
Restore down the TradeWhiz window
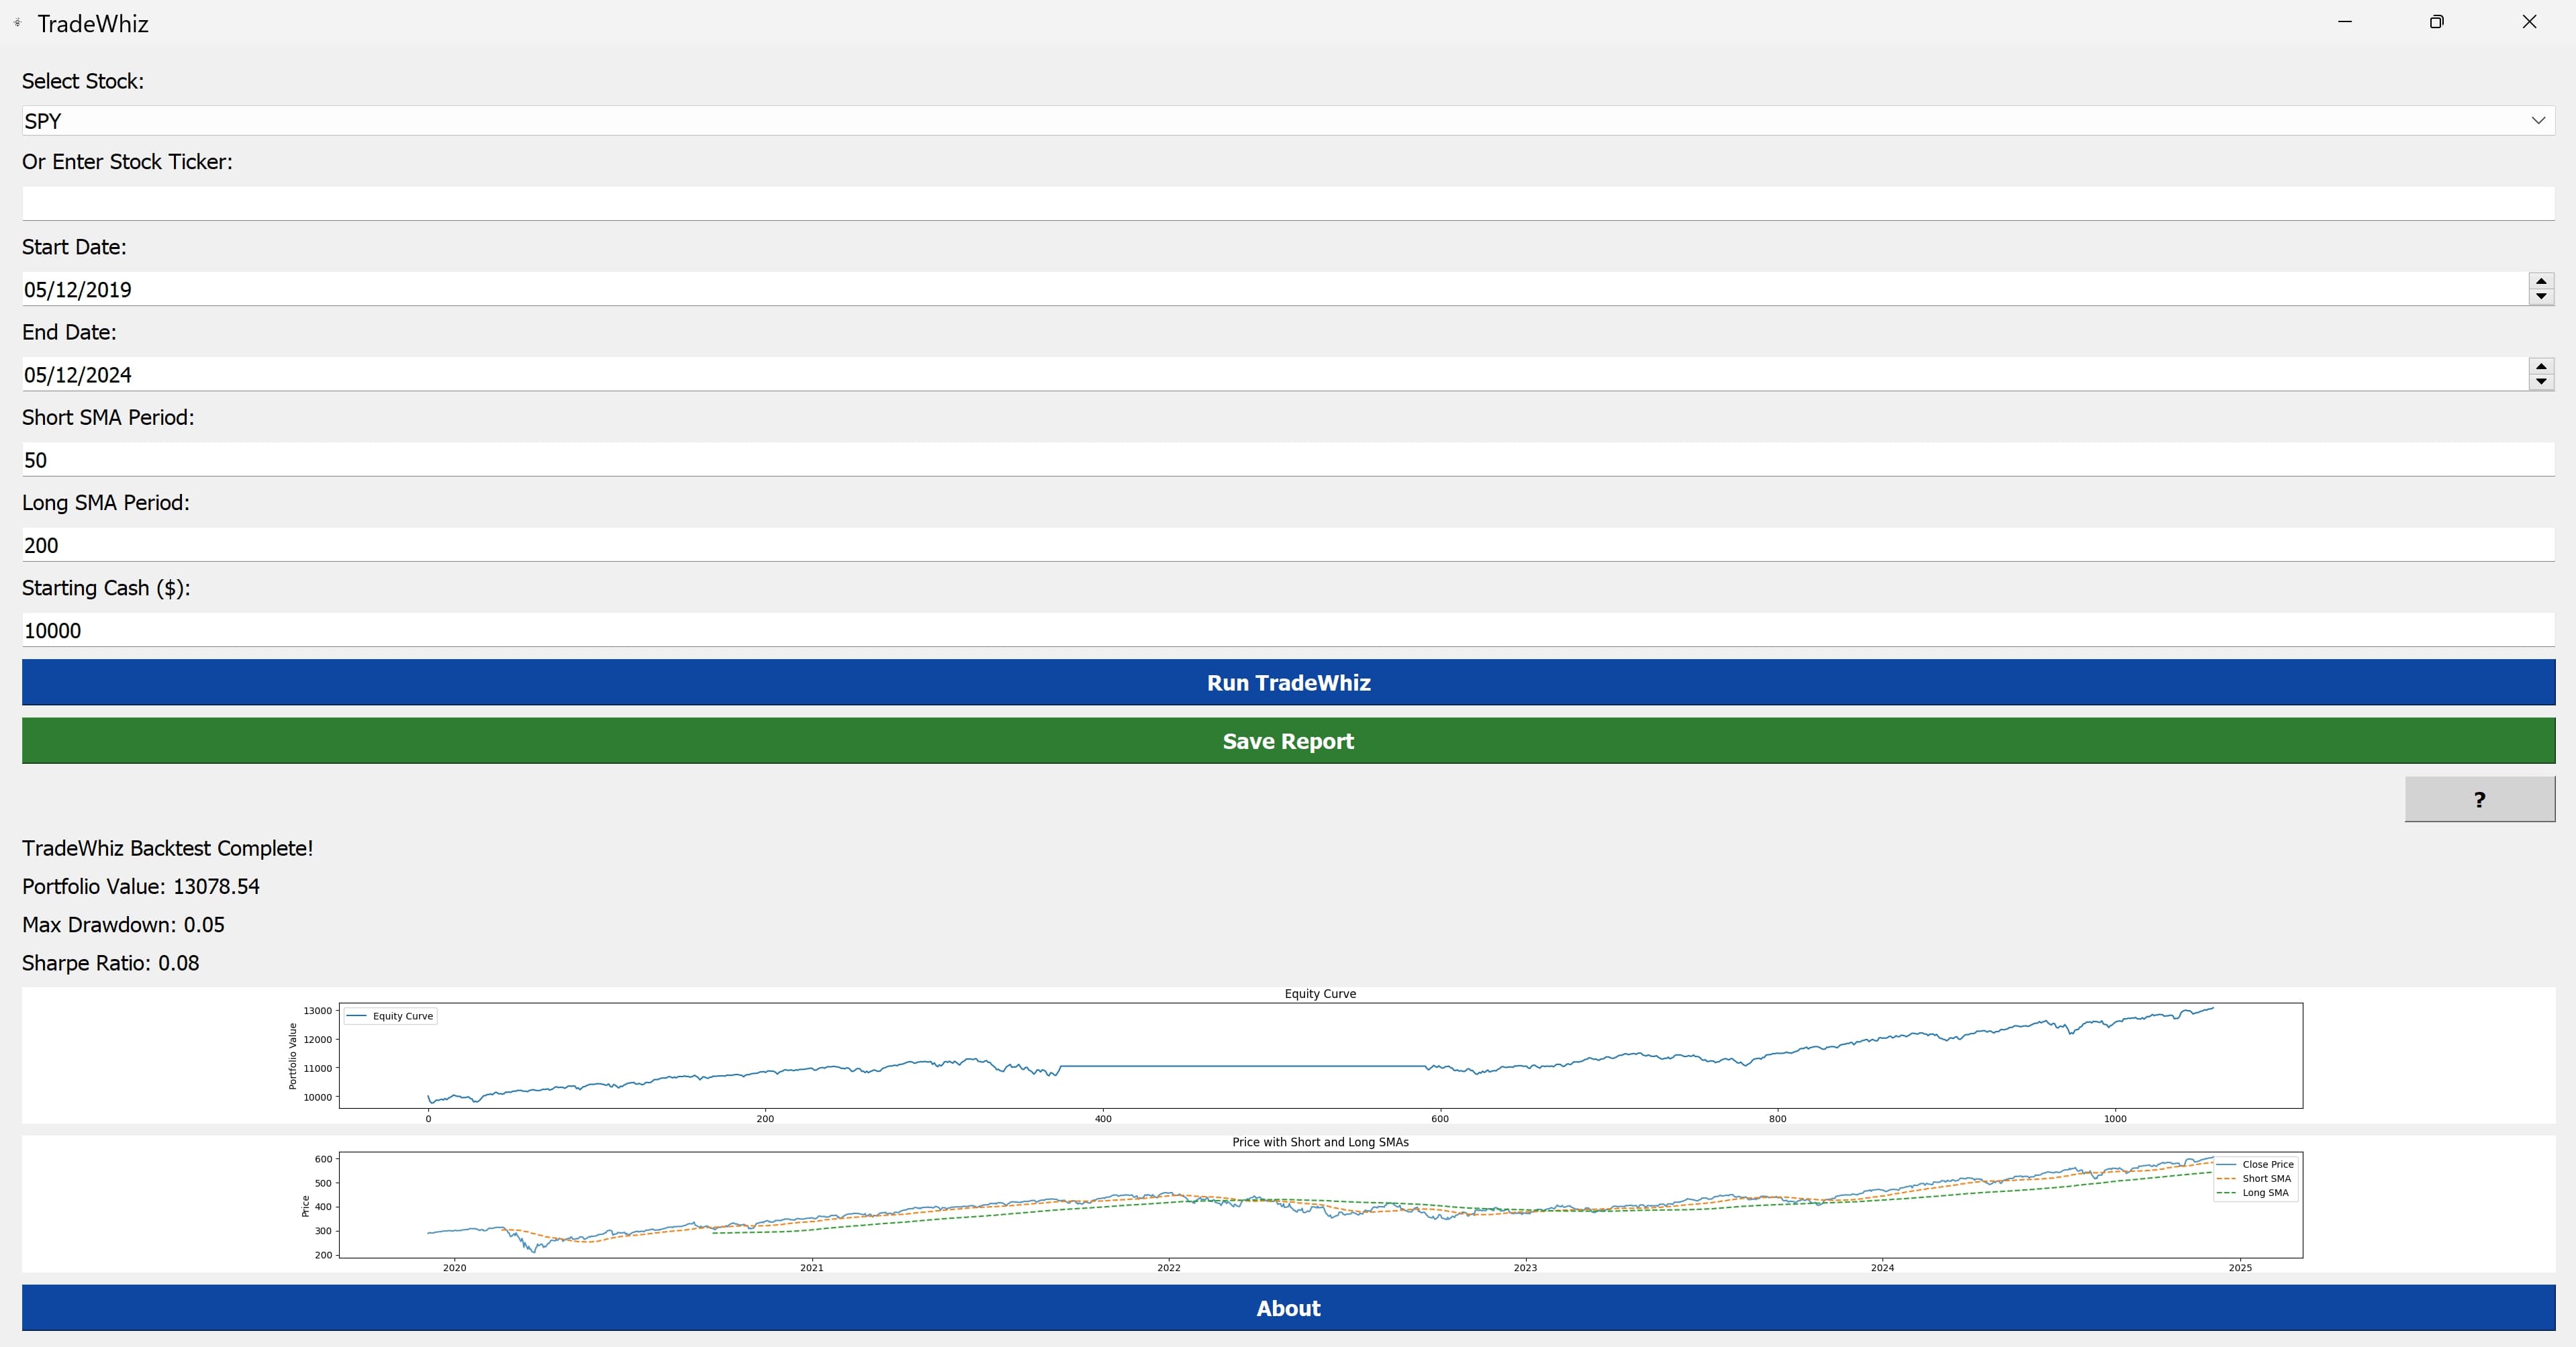click(2437, 22)
